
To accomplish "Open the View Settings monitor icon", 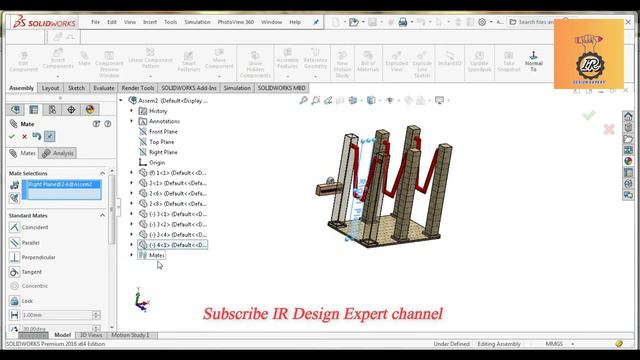I will pyautogui.click(x=440, y=100).
